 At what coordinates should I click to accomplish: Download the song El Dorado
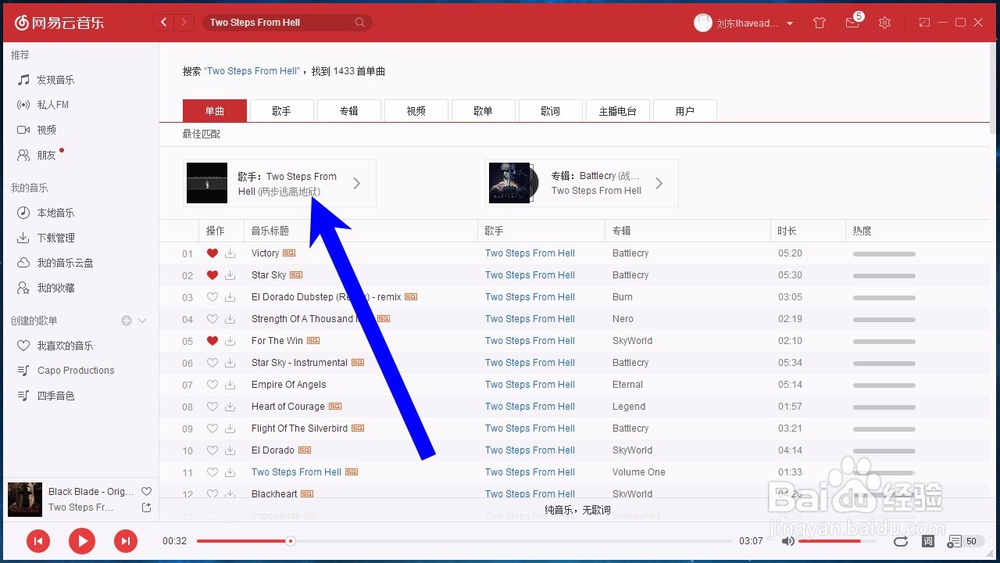tap(230, 450)
